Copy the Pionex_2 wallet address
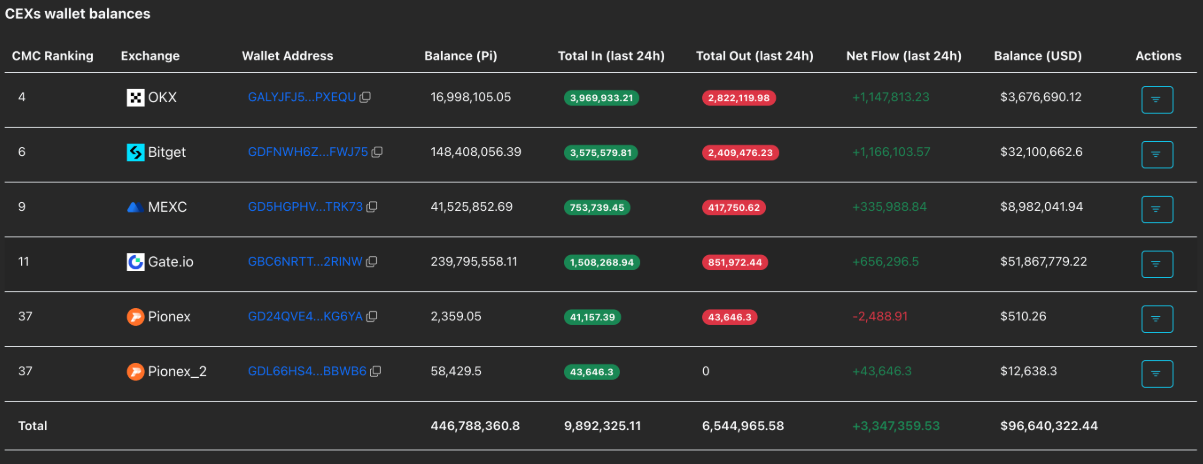Viewport: 1203px width, 464px height. click(x=376, y=371)
